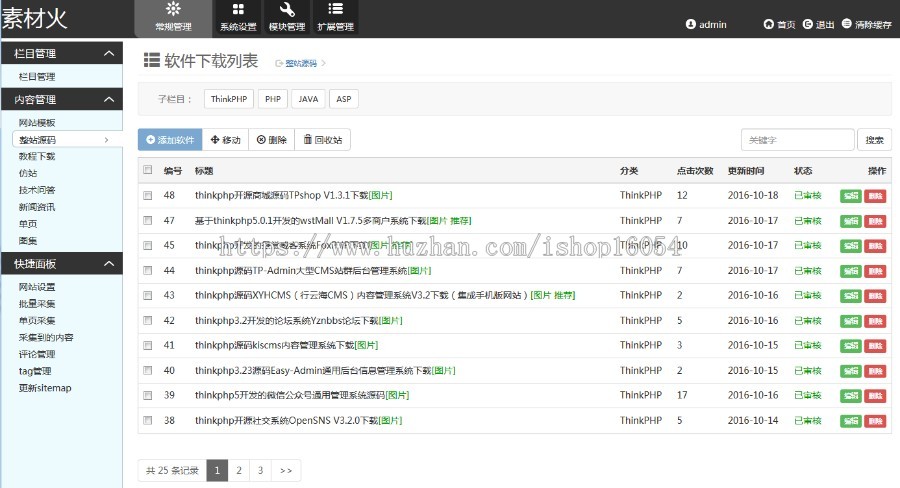Click the 关键字 search input field
The width and height of the screenshot is (900, 488).
tap(798, 140)
